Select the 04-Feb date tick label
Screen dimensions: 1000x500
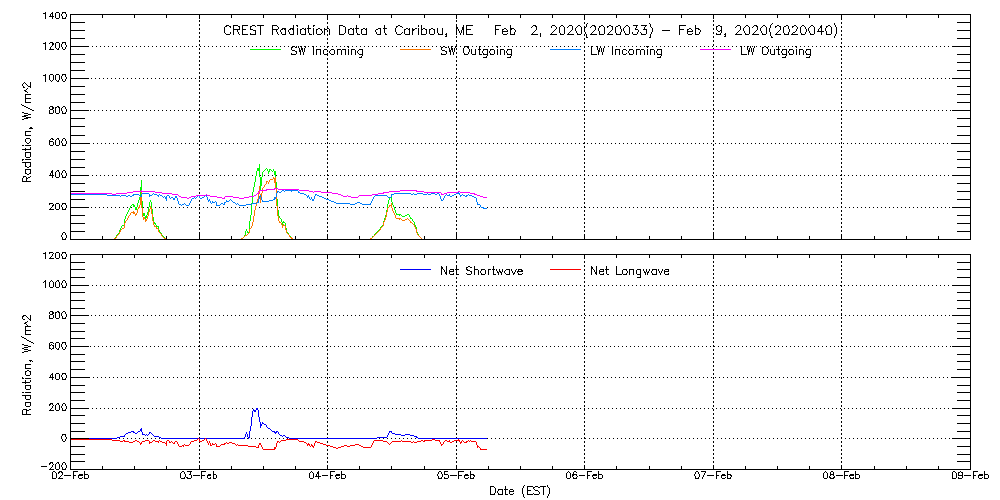click(x=328, y=476)
